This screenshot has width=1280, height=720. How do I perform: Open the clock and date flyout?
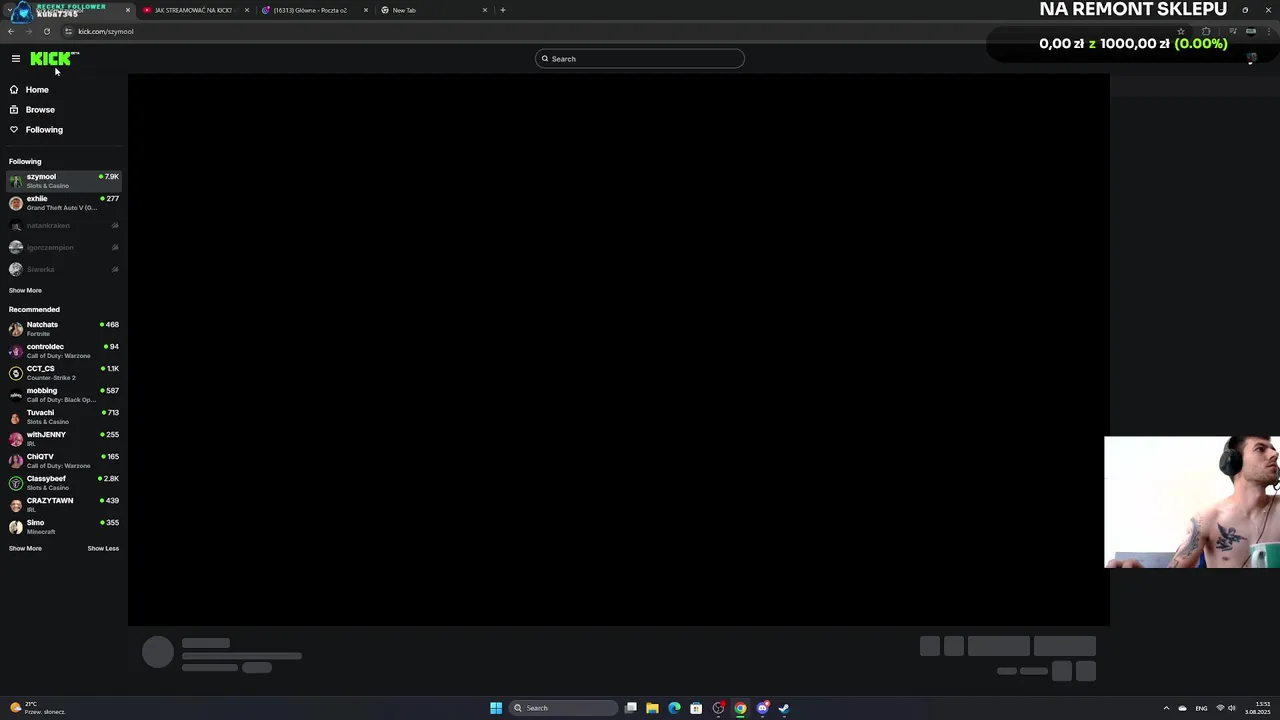tap(1258, 708)
